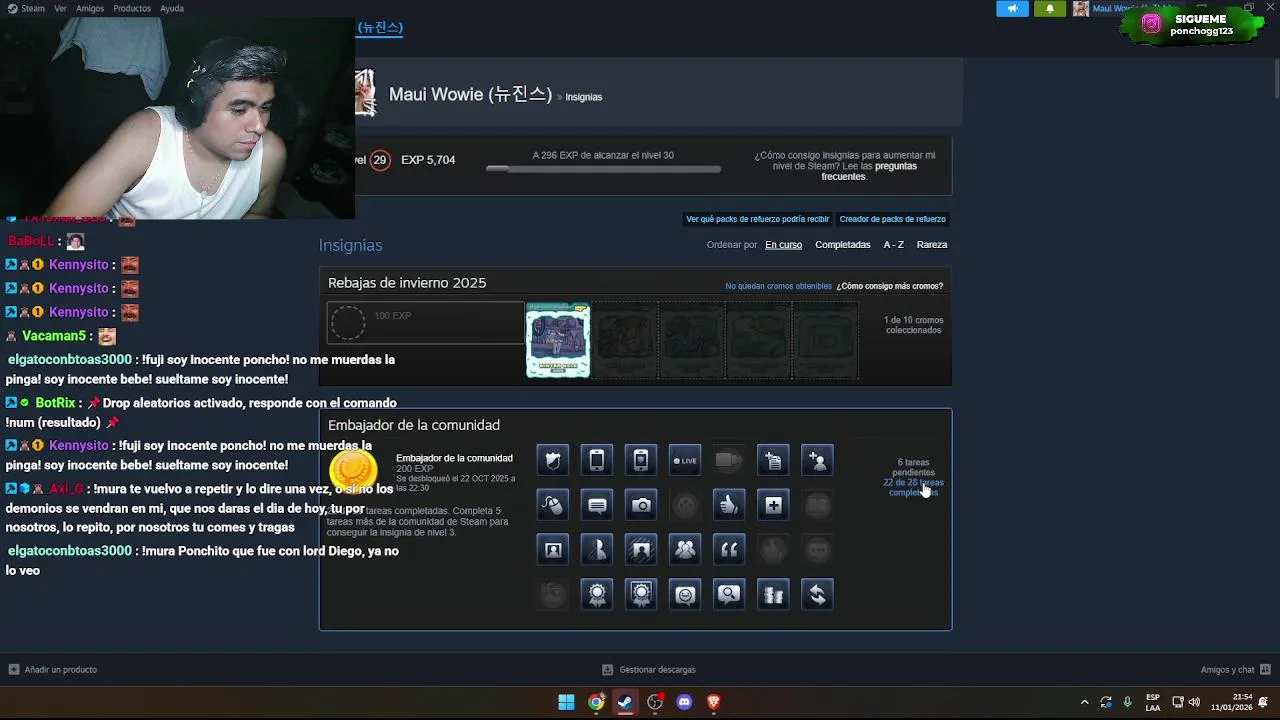Click the 22 de 28 tareas completadas link
Screen dimensions: 1280x720
(913, 487)
